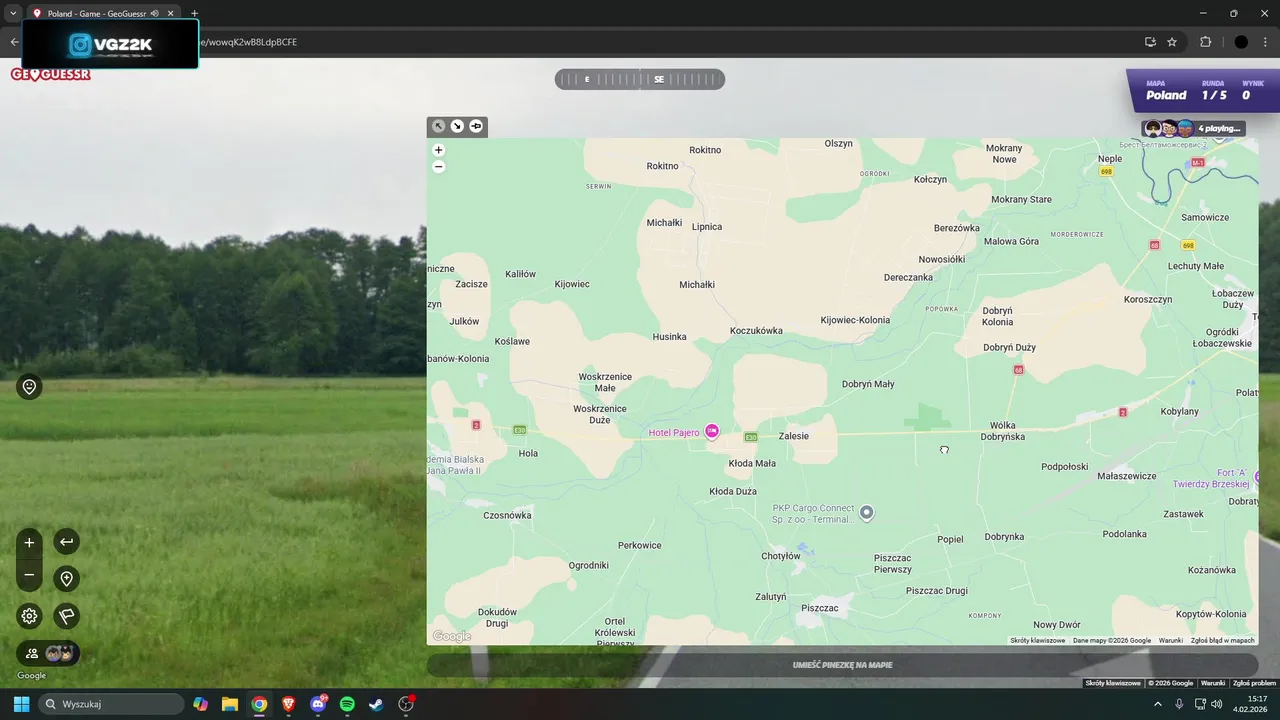Set a checkpoint with pin-plus icon

(66, 579)
